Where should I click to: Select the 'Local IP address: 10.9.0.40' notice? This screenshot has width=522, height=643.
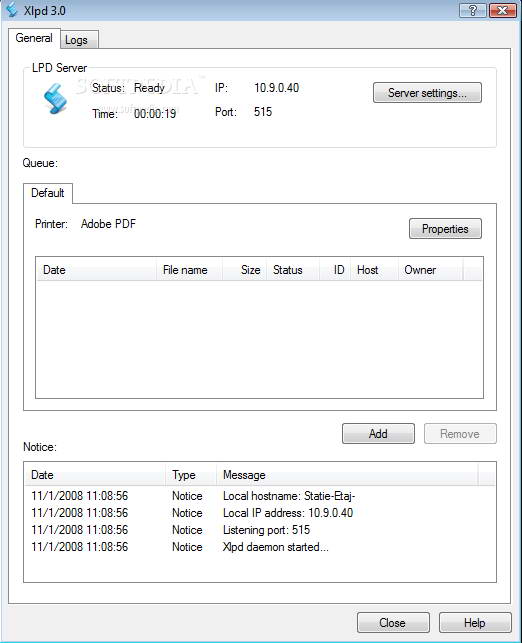click(260, 513)
